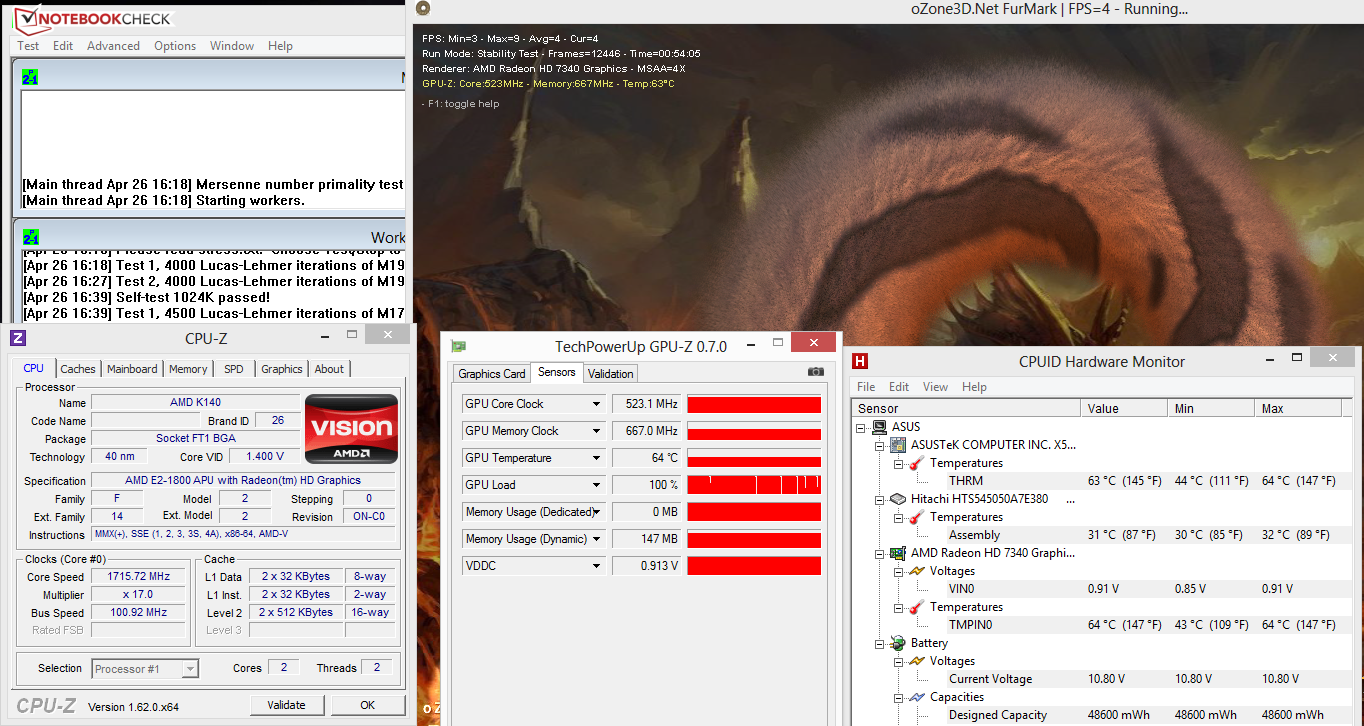Open the Memory Usage (Dynamic) dropdown
This screenshot has height=726, width=1364.
597,539
